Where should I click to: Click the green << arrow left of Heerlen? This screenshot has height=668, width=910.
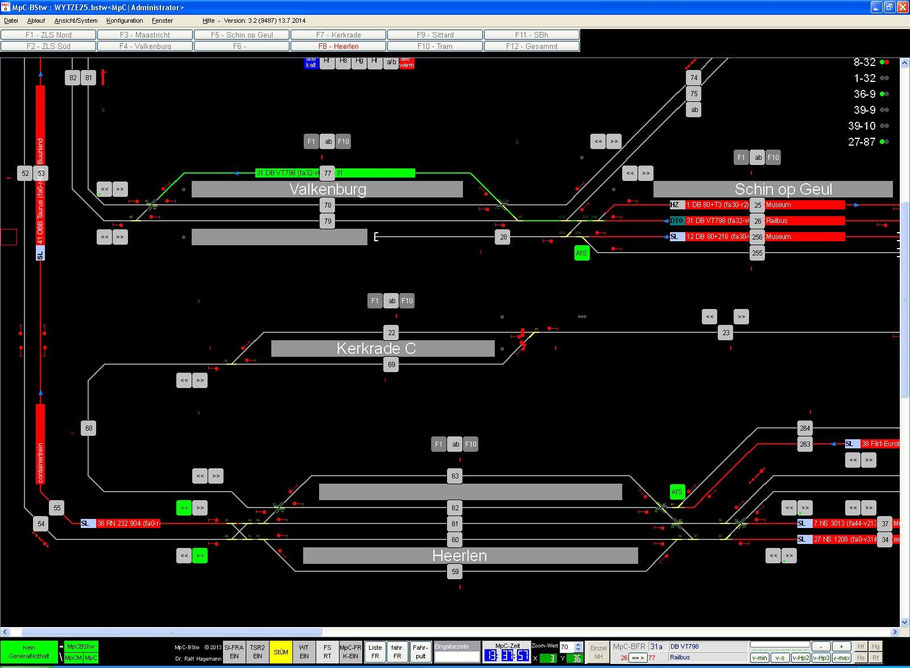[x=184, y=507]
